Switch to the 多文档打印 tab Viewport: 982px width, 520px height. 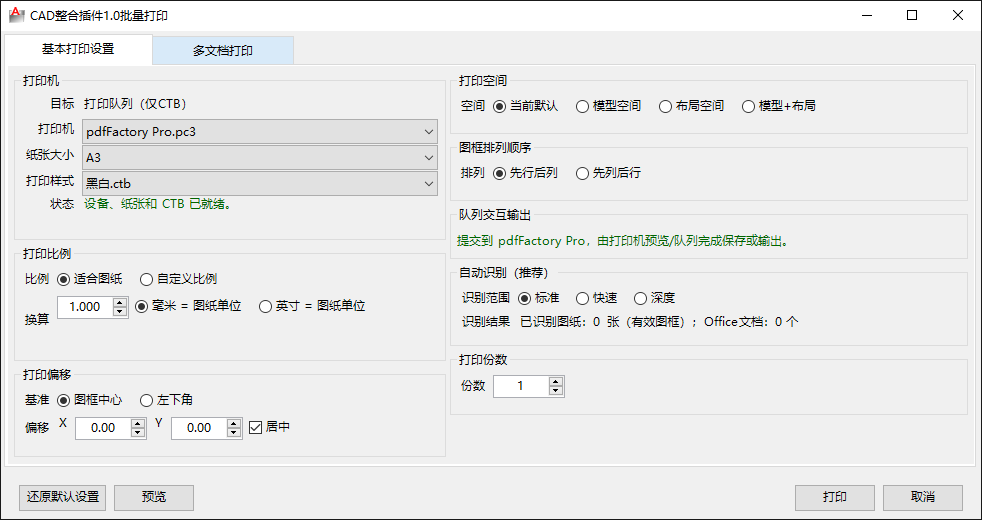(223, 51)
